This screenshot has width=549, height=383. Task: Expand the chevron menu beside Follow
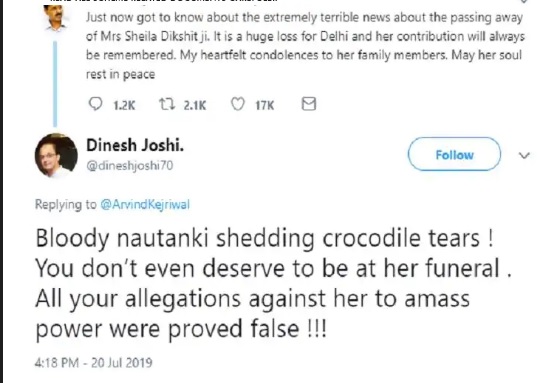click(x=524, y=155)
